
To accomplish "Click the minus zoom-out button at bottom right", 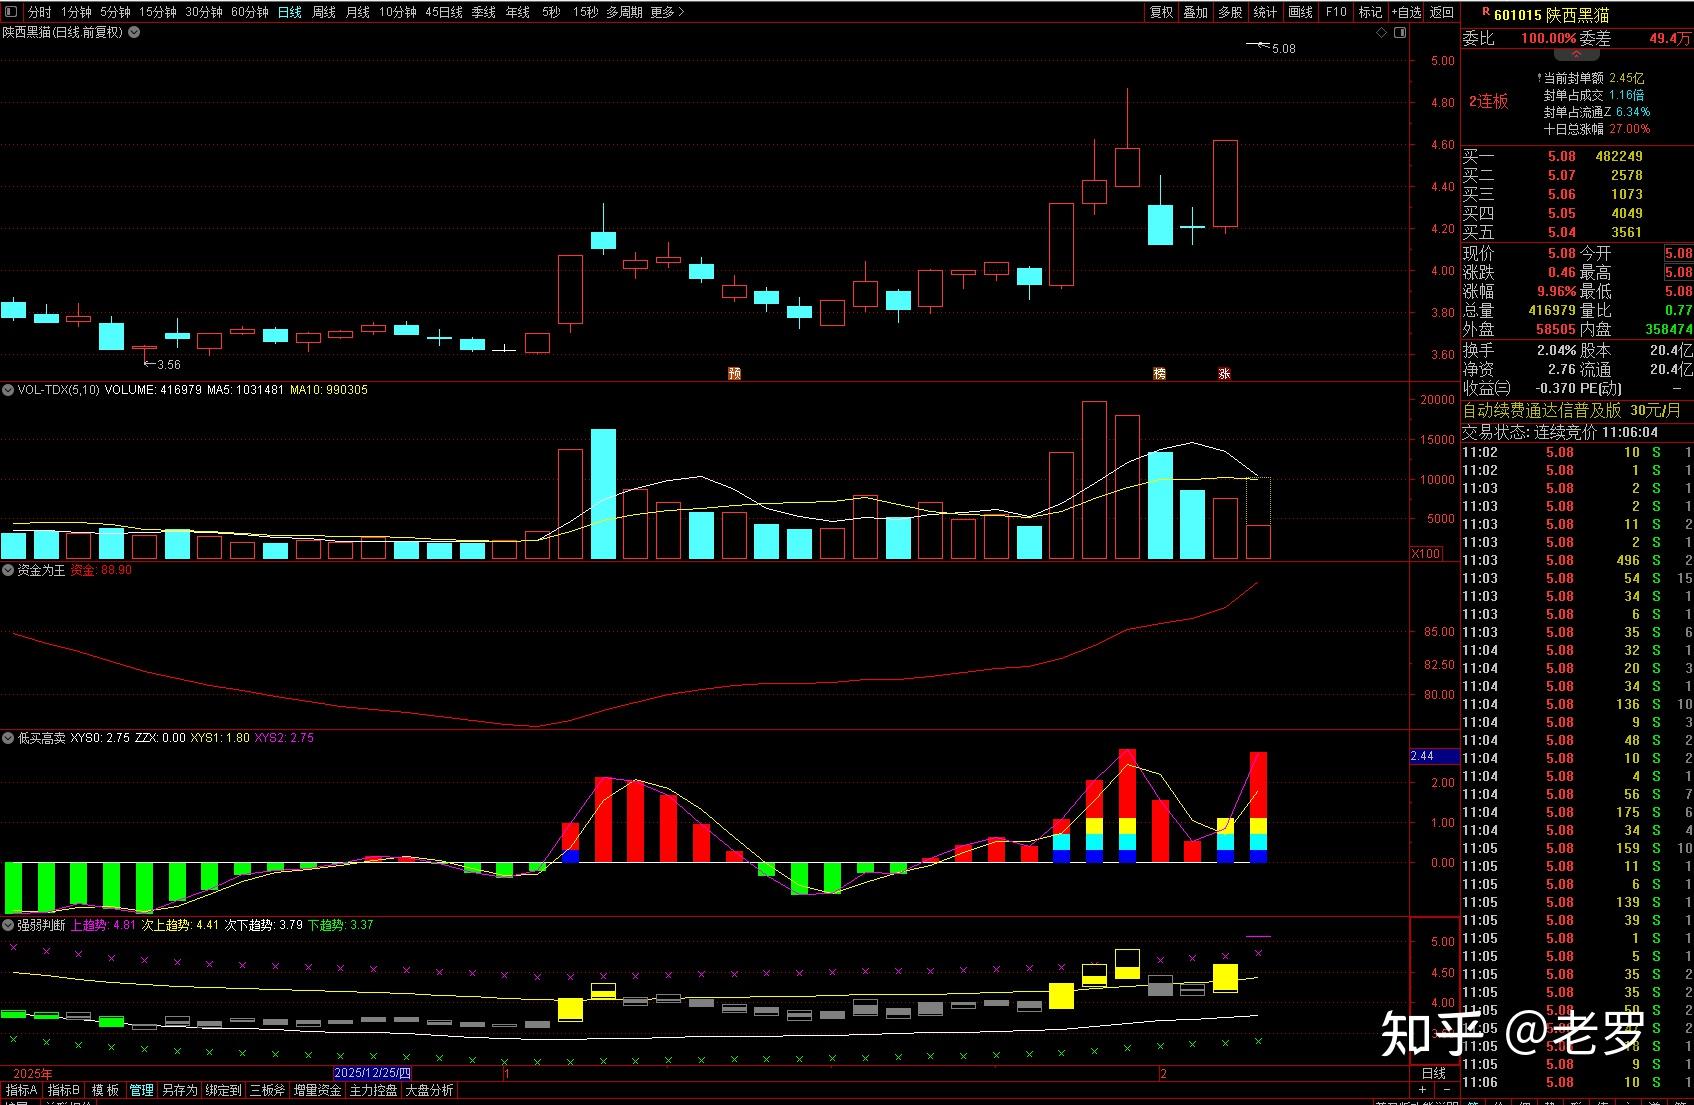I will tap(1446, 1089).
